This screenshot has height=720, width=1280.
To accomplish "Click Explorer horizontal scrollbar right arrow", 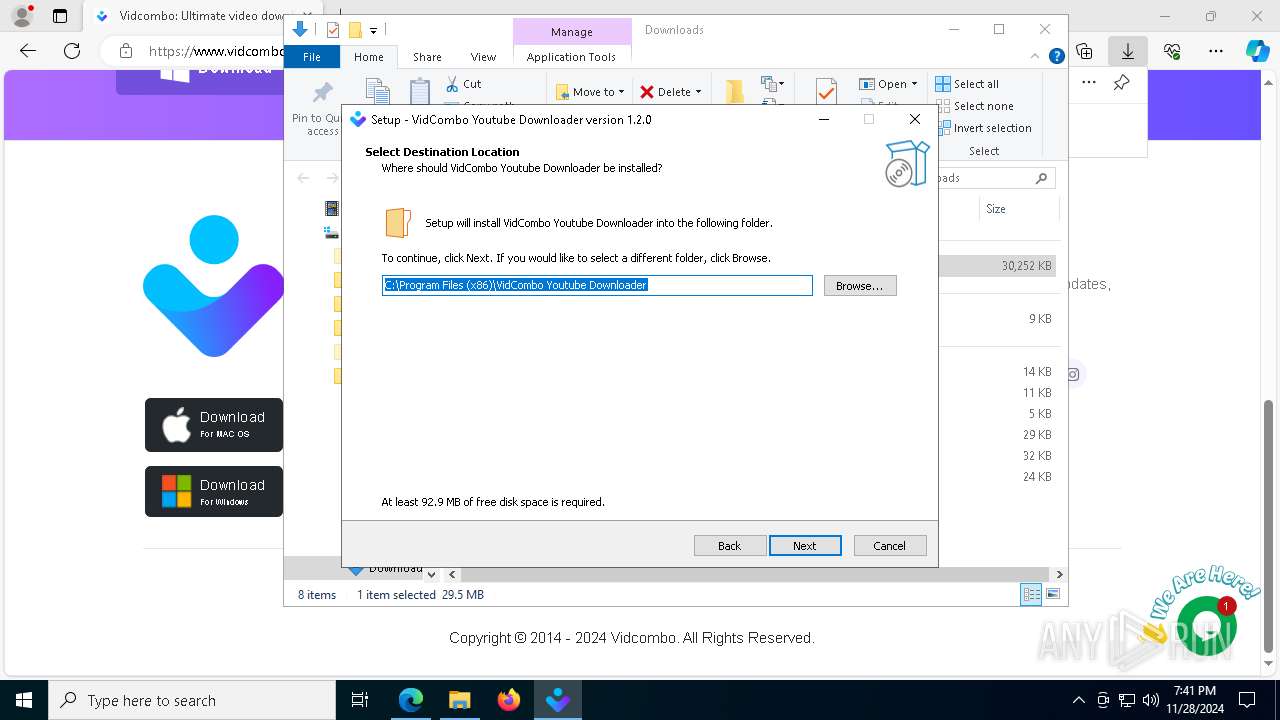I will [x=1059, y=574].
